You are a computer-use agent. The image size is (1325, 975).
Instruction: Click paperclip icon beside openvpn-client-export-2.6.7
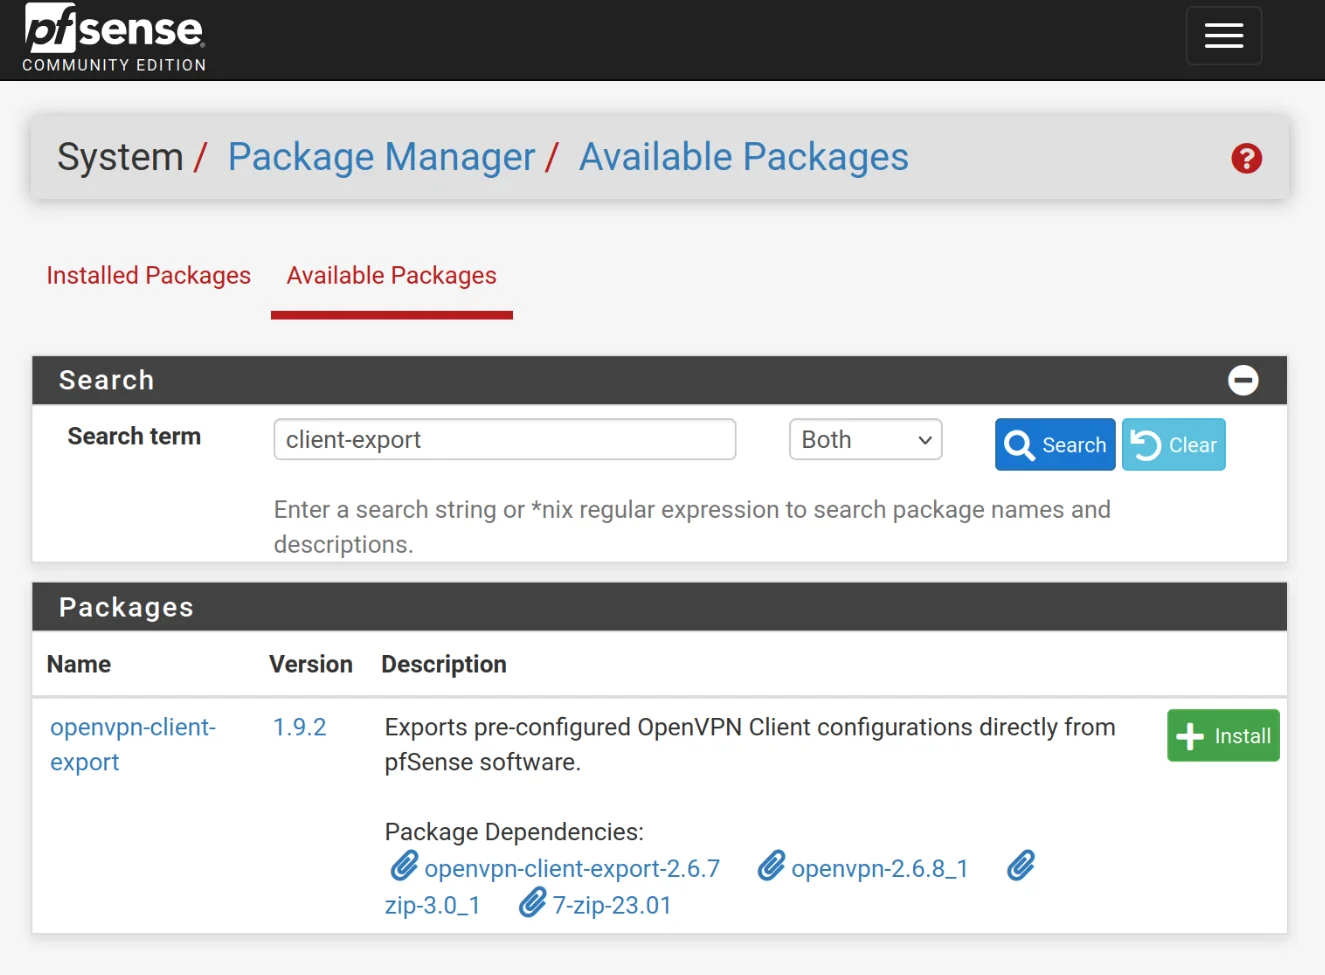tap(405, 865)
